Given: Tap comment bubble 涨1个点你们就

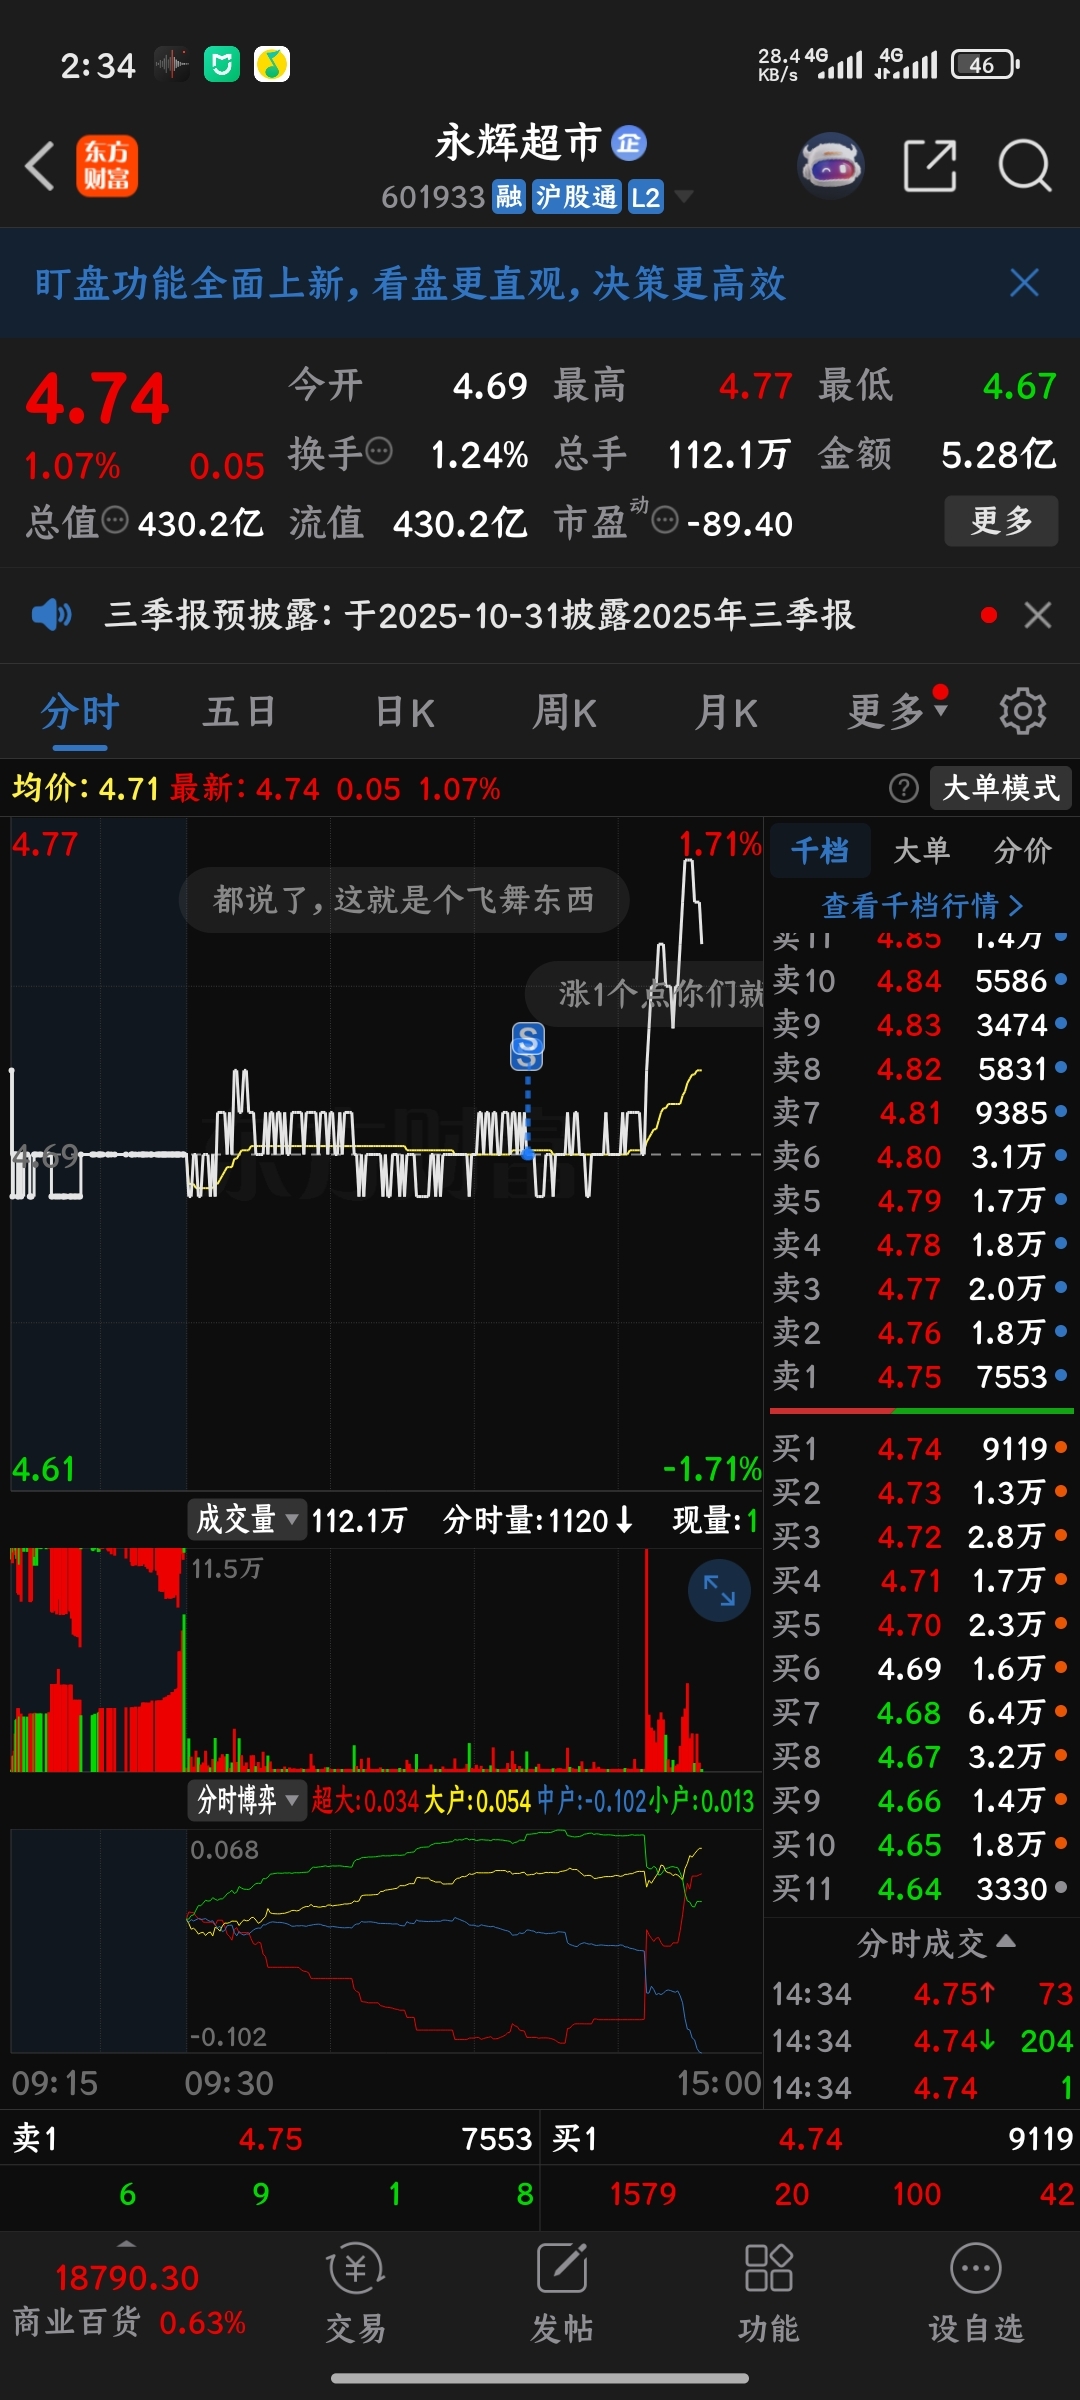Looking at the screenshot, I should (646, 993).
